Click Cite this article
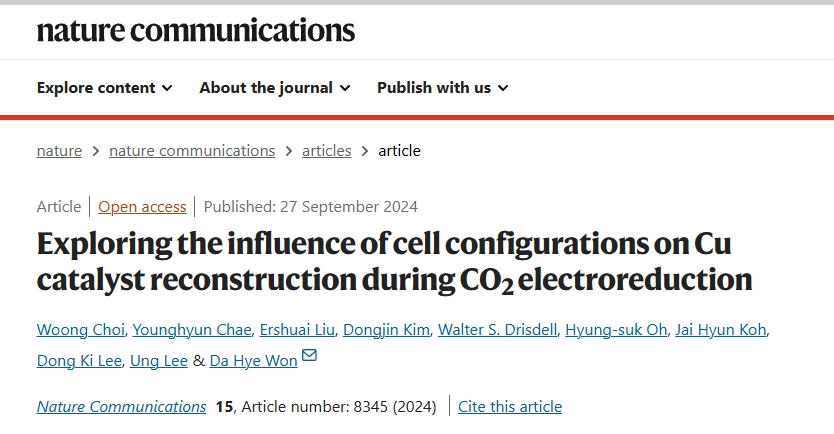This screenshot has height=434, width=834. point(510,407)
